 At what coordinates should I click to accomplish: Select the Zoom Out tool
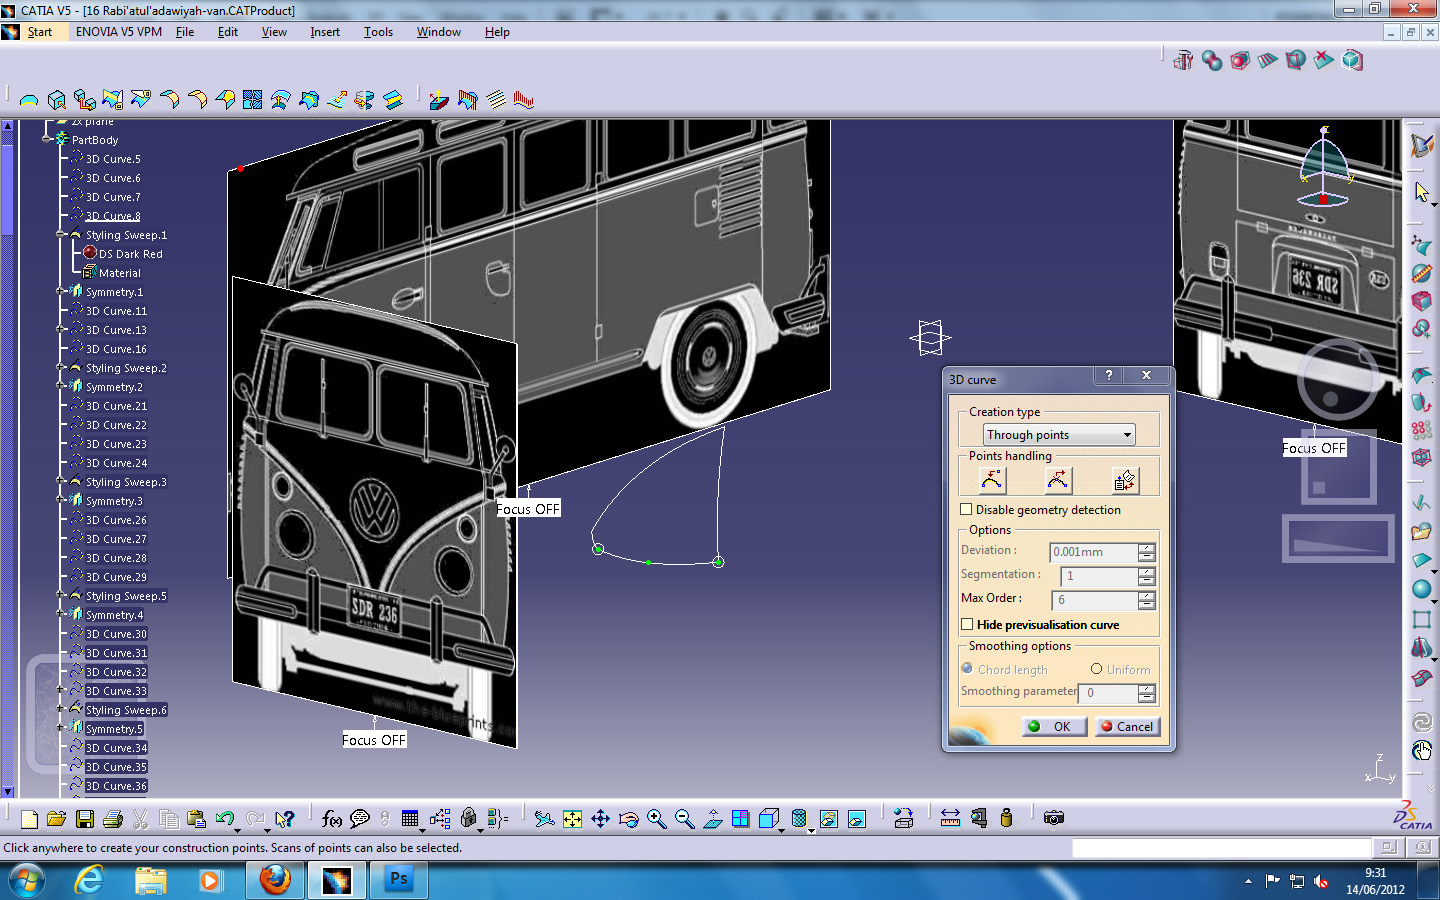[684, 818]
